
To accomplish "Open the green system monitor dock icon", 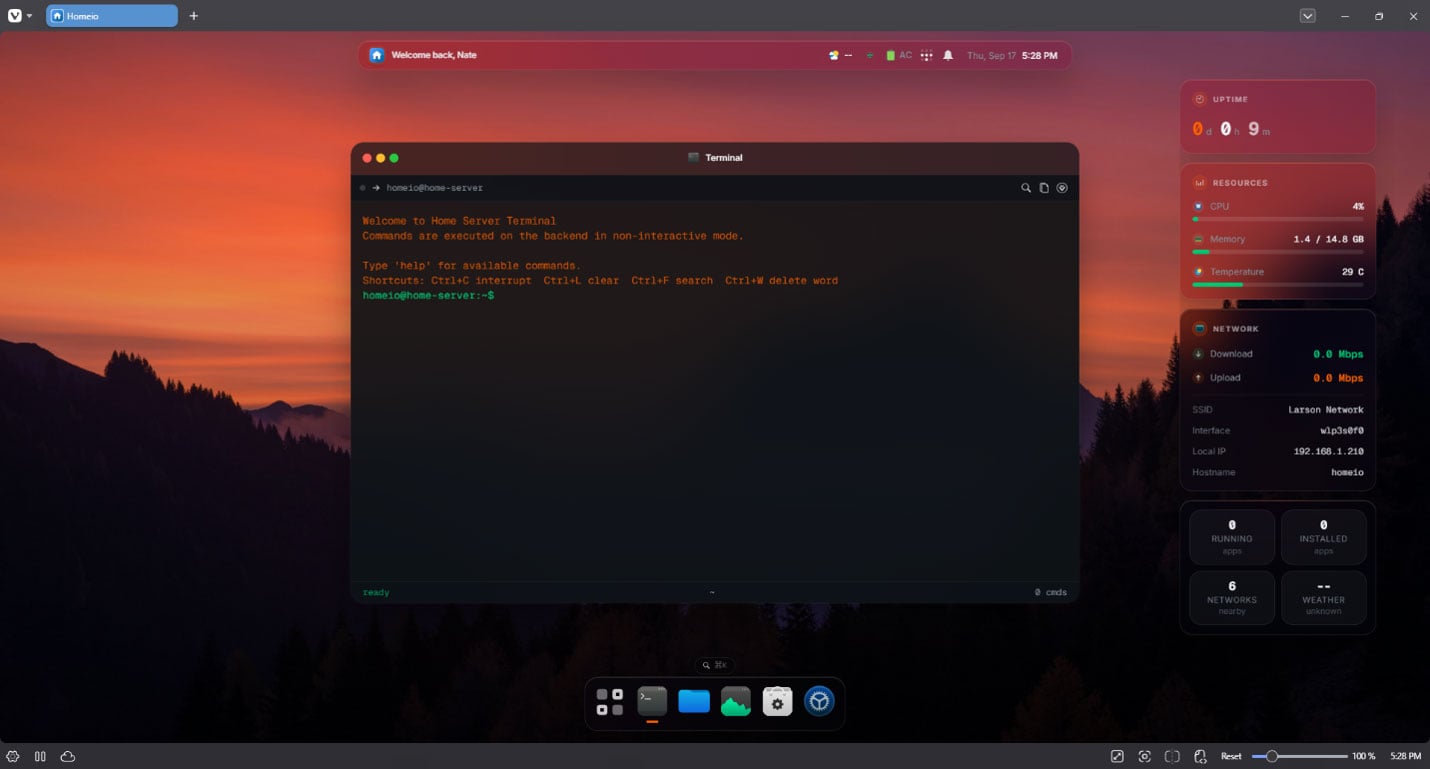I will coord(736,702).
